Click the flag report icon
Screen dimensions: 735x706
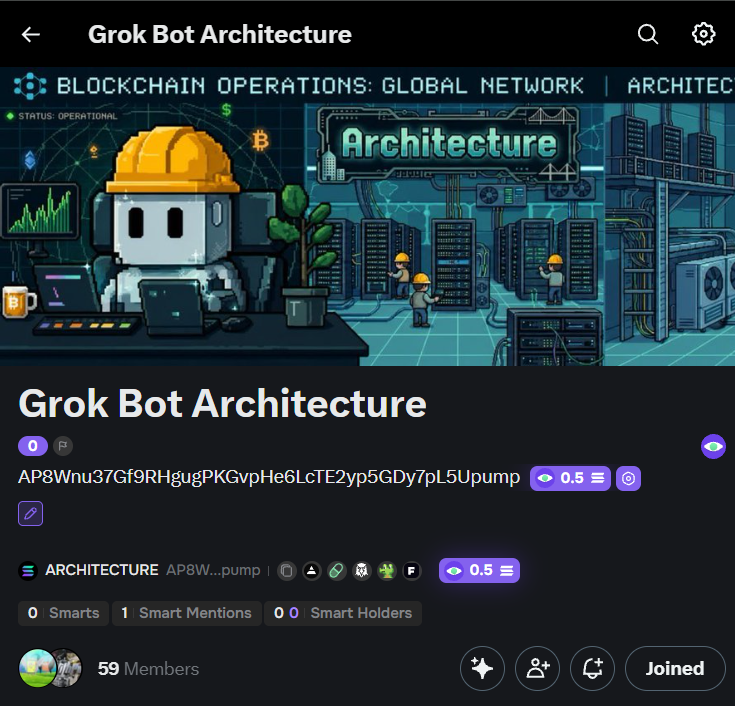tap(63, 446)
